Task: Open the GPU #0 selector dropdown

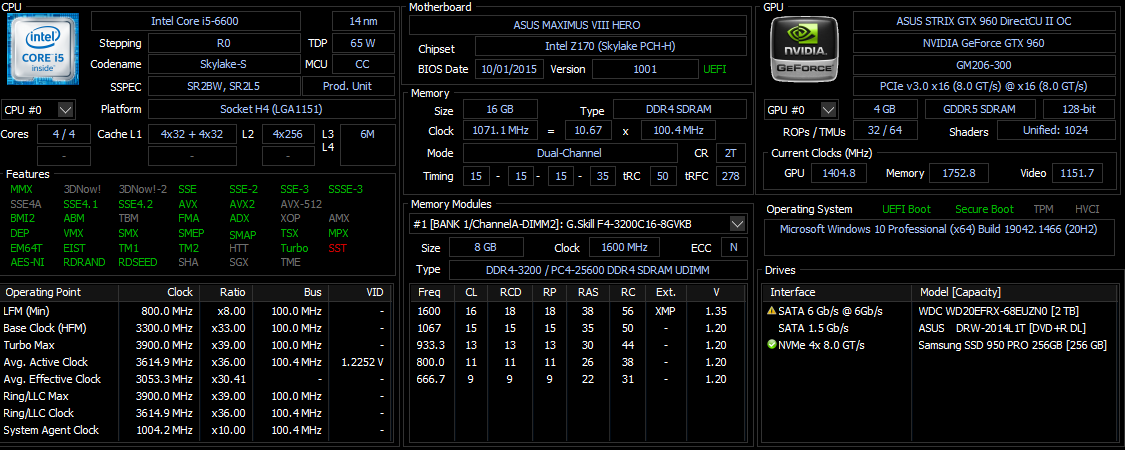Action: [829, 110]
